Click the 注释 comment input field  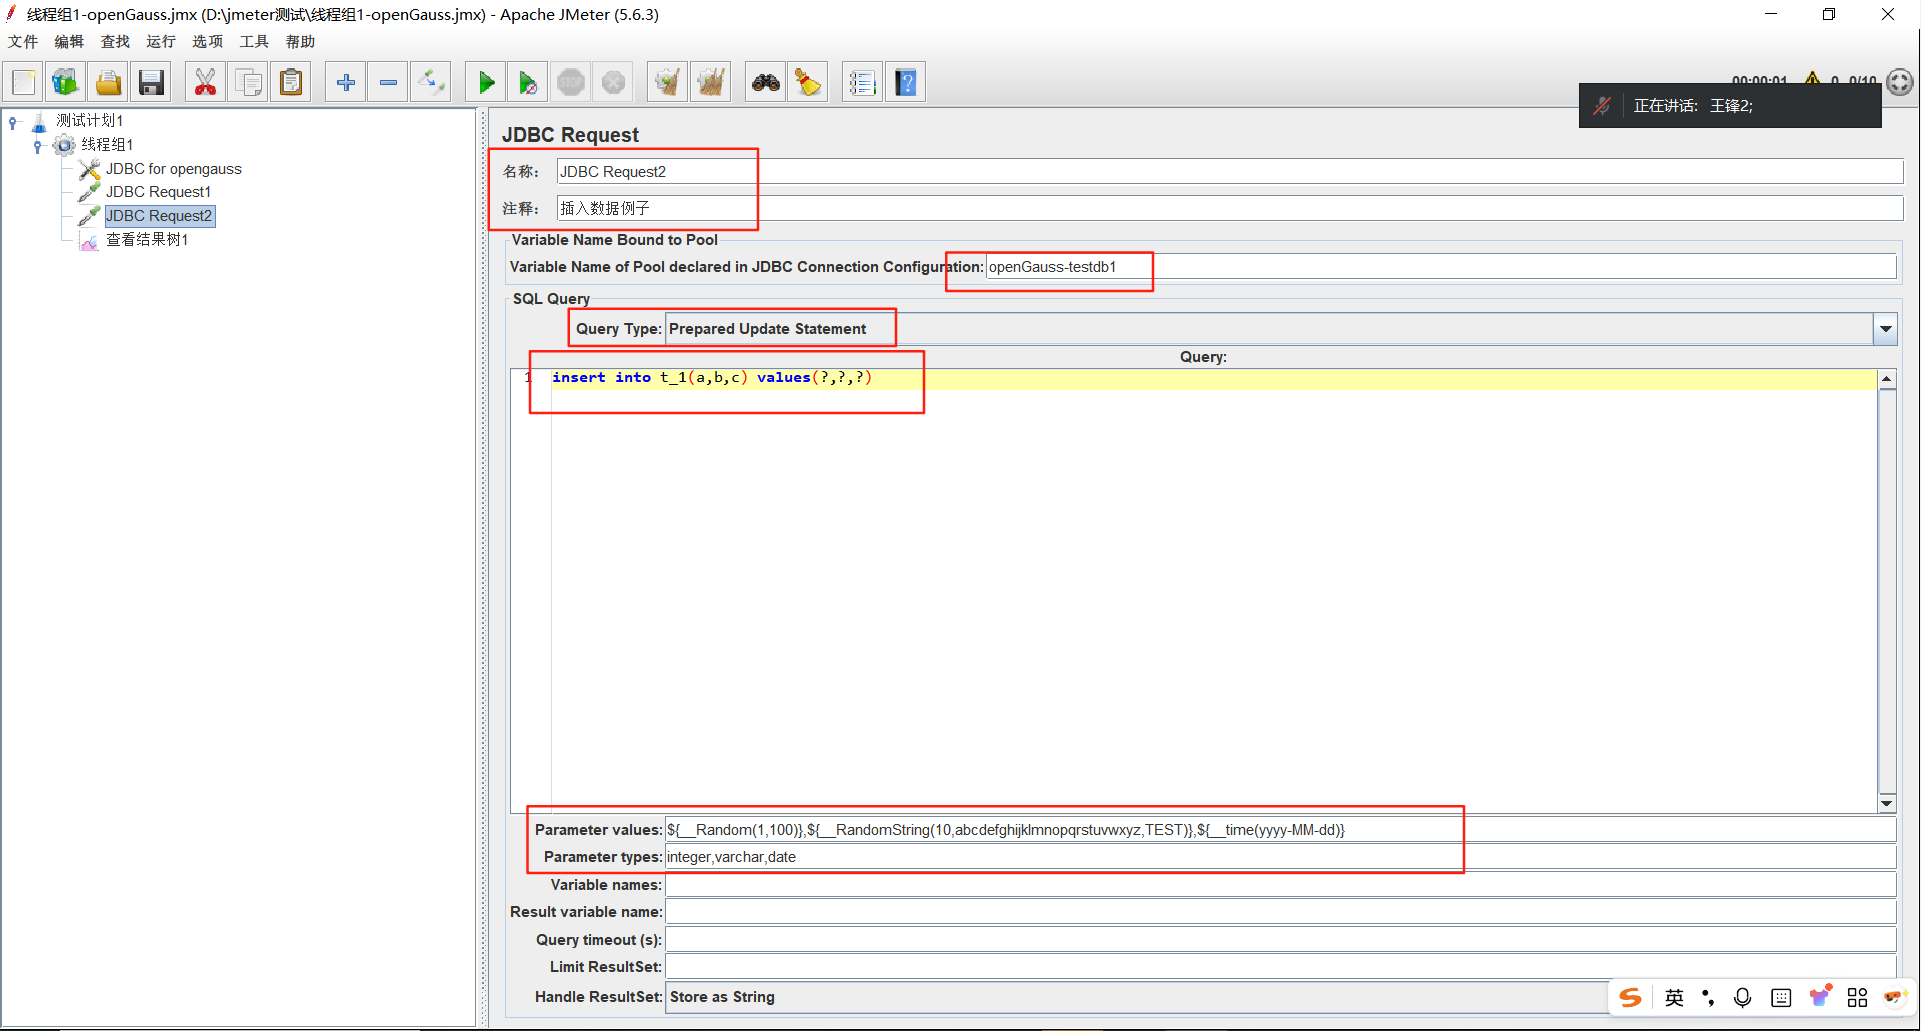pyautogui.click(x=1229, y=208)
